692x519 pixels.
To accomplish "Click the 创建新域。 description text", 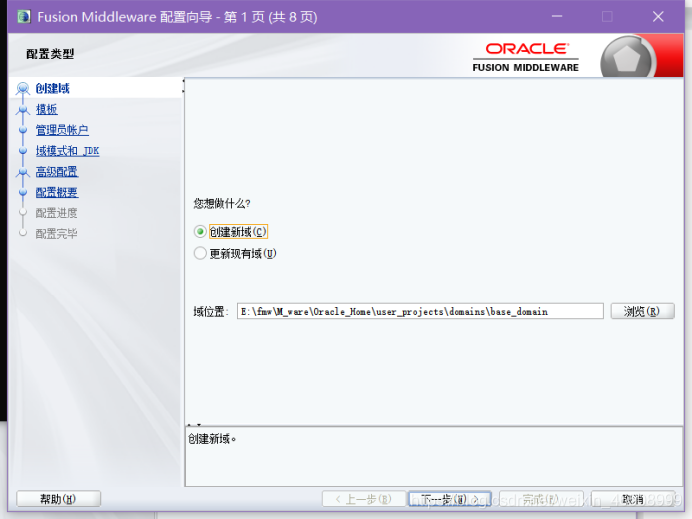I will [x=212, y=439].
